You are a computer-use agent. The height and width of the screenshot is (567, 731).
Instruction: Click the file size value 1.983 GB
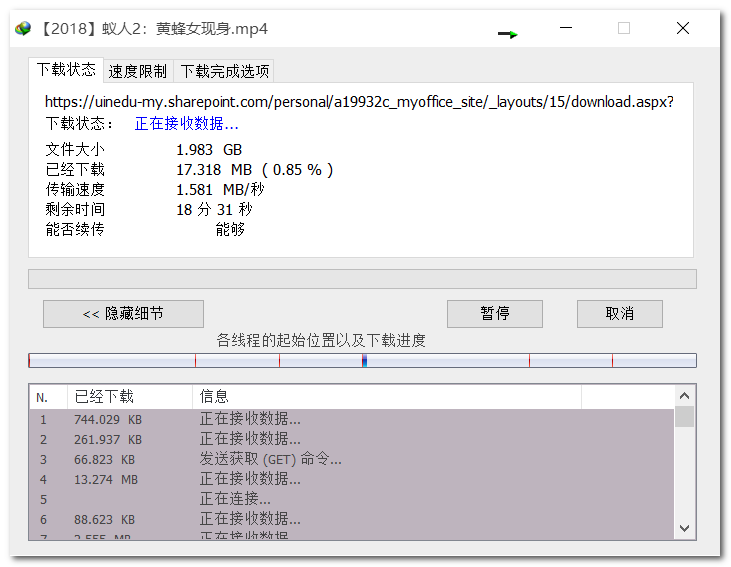coord(209,150)
